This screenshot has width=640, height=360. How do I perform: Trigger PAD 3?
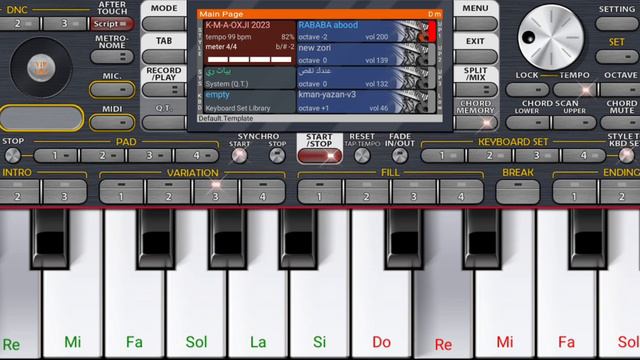point(150,156)
